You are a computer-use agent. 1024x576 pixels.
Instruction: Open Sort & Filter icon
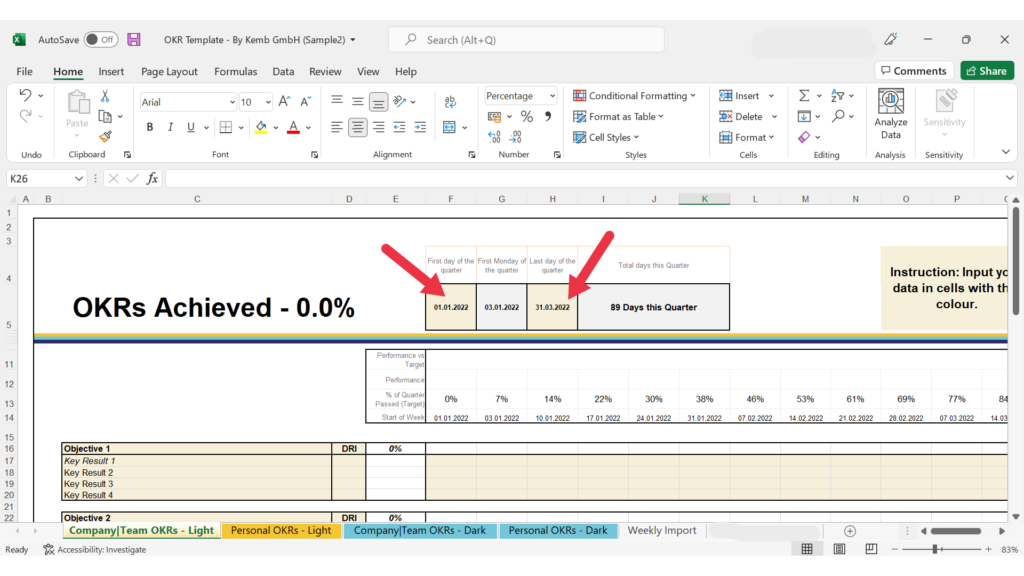(838, 96)
